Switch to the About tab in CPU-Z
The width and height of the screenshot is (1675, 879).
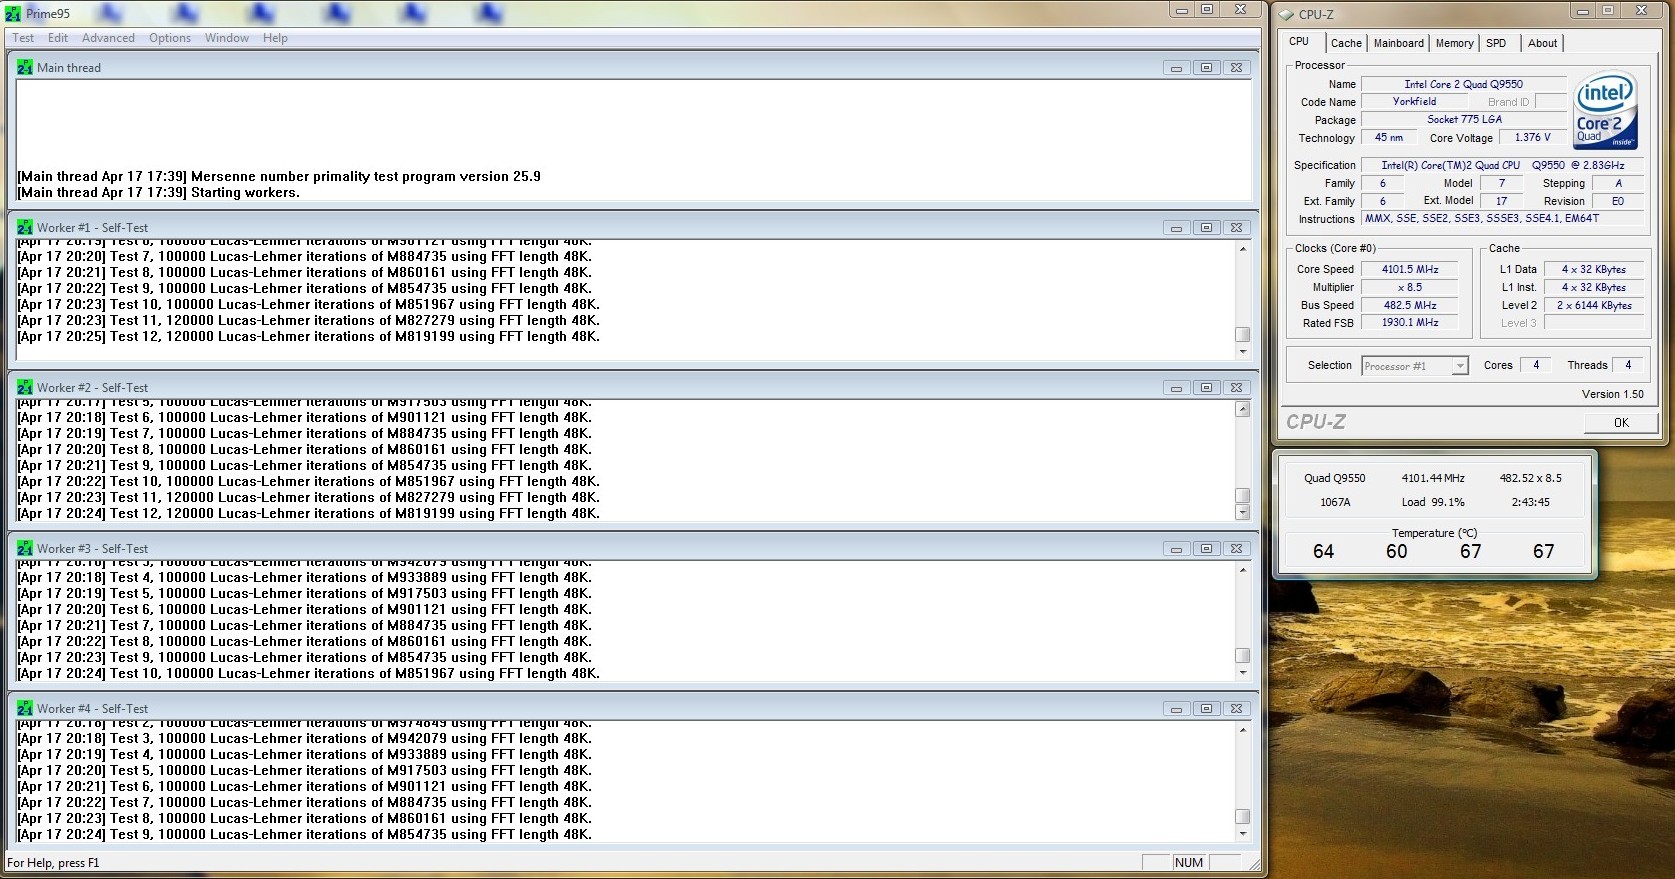[1542, 43]
